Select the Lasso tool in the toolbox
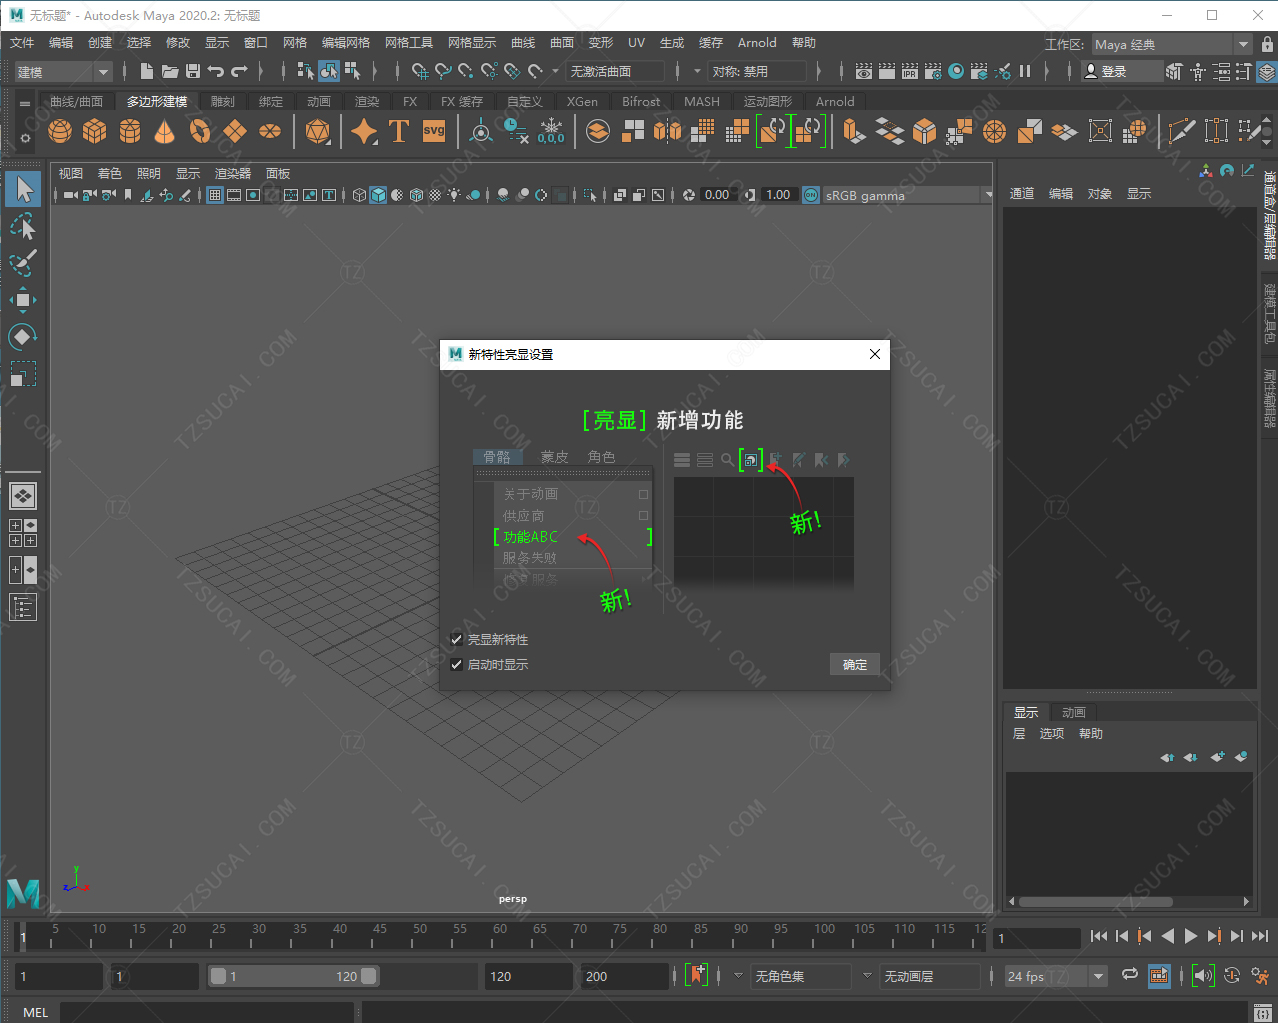The height and width of the screenshot is (1023, 1278). (x=22, y=227)
